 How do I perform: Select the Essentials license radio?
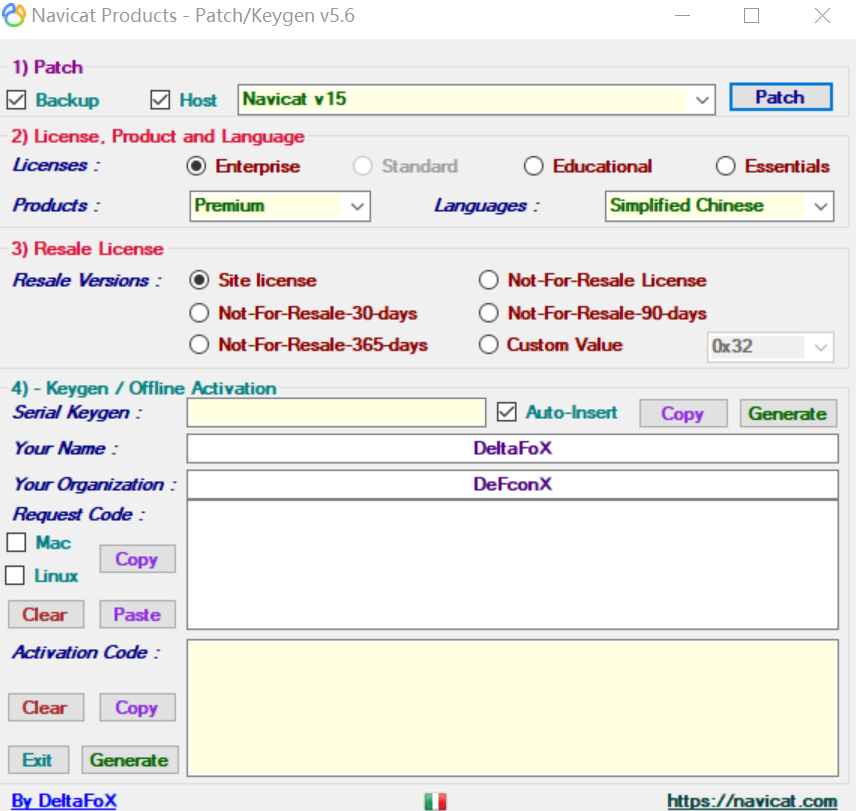(726, 166)
